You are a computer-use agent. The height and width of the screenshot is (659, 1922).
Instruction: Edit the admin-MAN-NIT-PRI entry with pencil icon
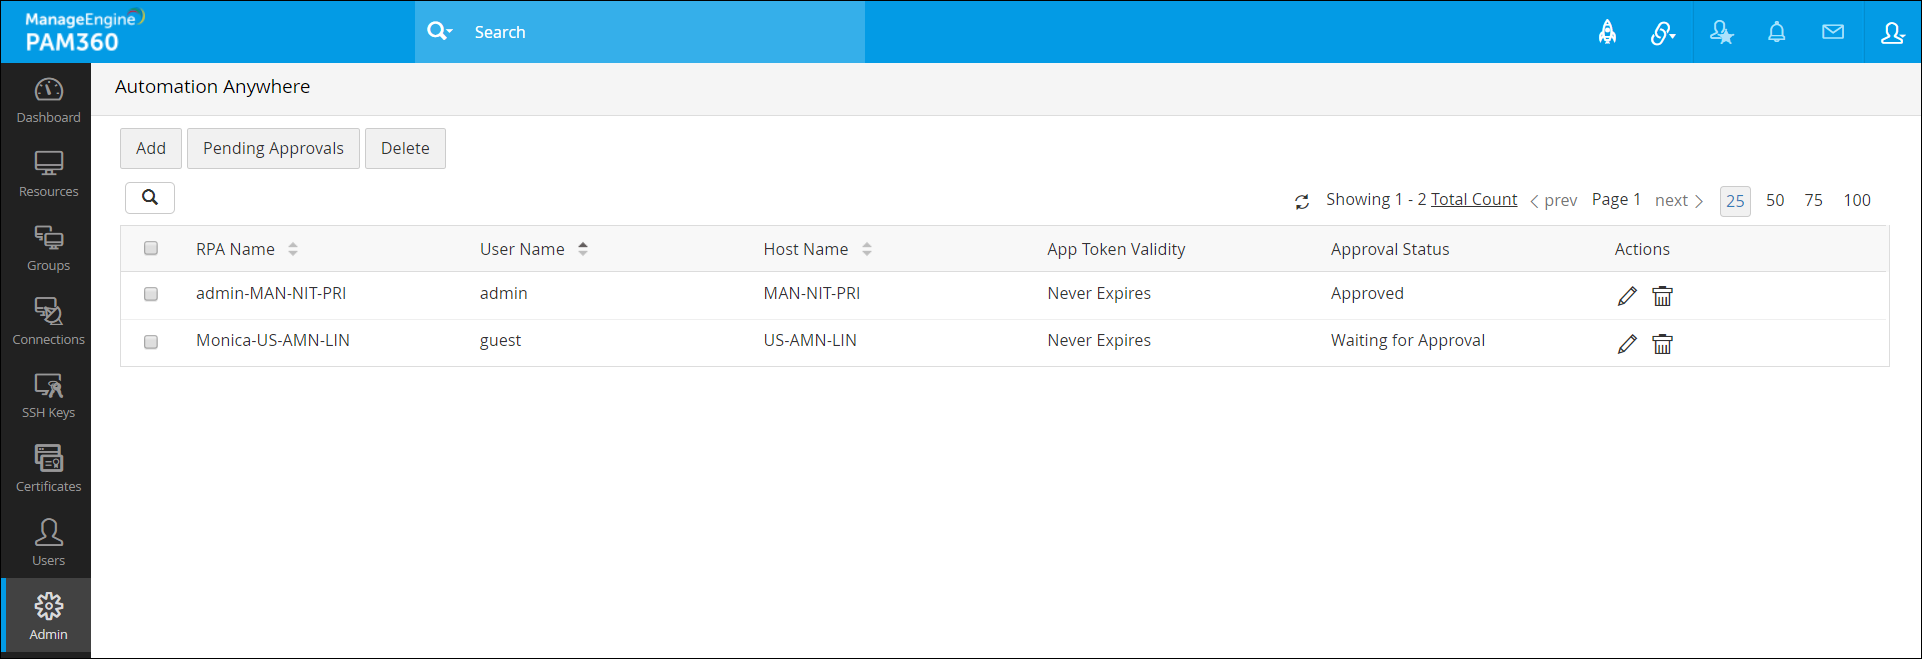coord(1627,296)
